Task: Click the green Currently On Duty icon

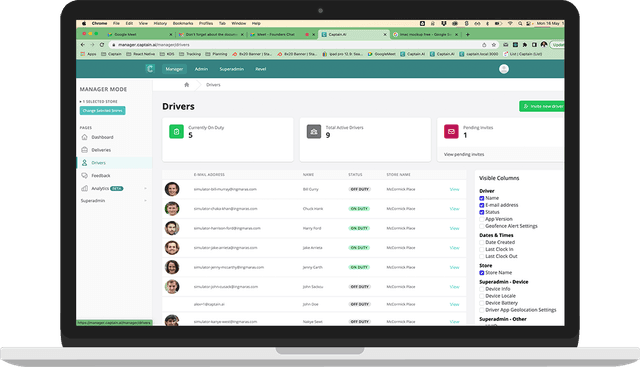Action: [176, 131]
